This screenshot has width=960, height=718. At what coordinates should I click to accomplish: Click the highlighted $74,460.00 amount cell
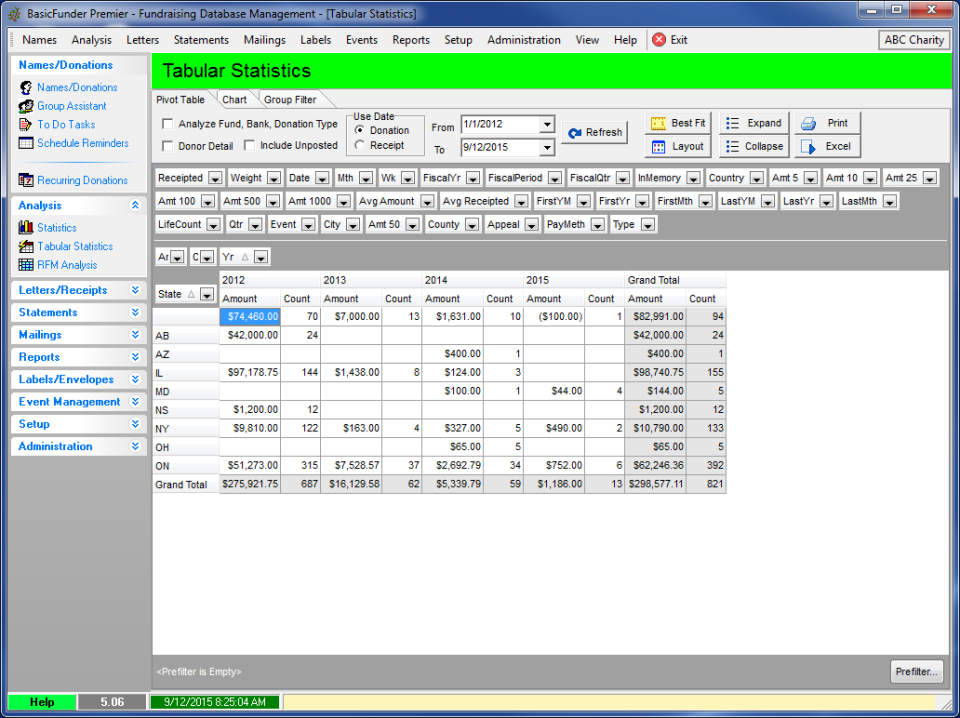(248, 316)
